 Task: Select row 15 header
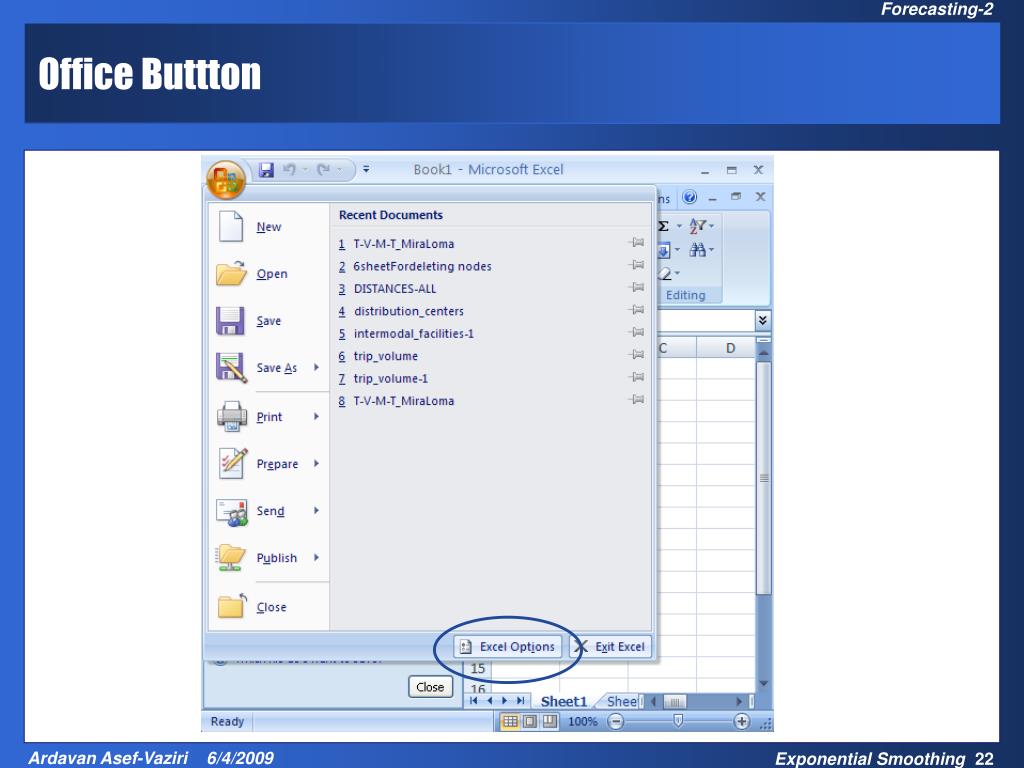(x=477, y=668)
